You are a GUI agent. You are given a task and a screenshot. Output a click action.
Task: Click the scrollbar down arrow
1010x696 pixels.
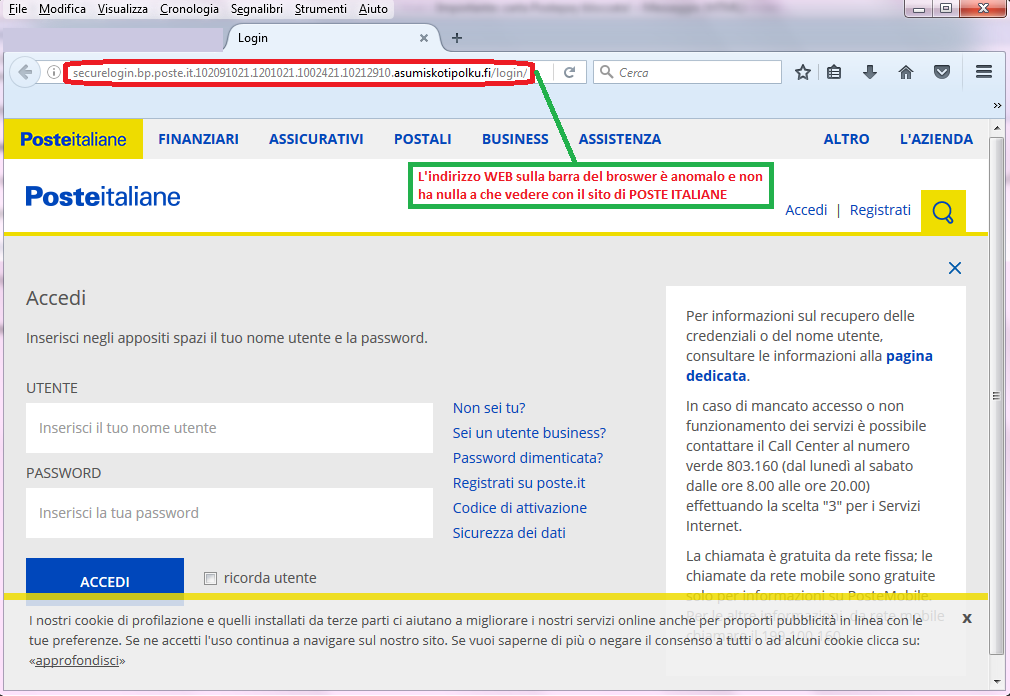click(996, 681)
